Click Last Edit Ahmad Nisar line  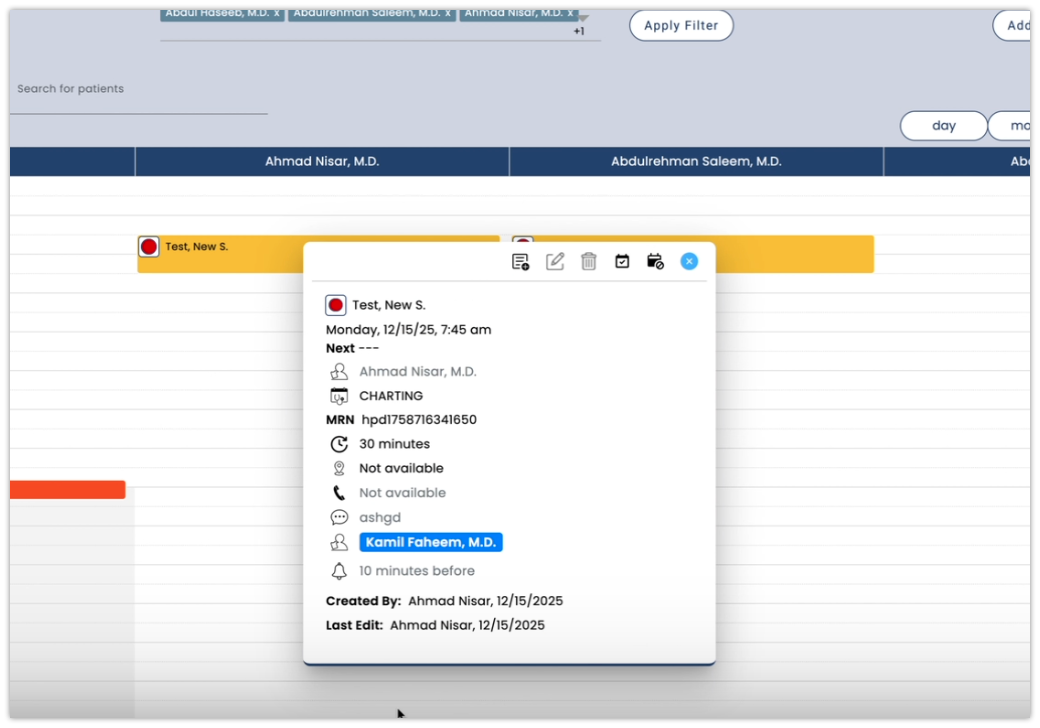[435, 625]
